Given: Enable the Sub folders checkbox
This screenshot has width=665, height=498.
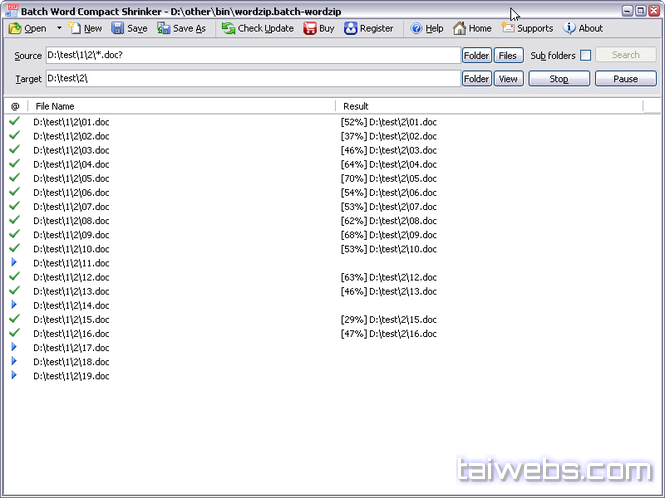Looking at the screenshot, I should pyautogui.click(x=586, y=56).
